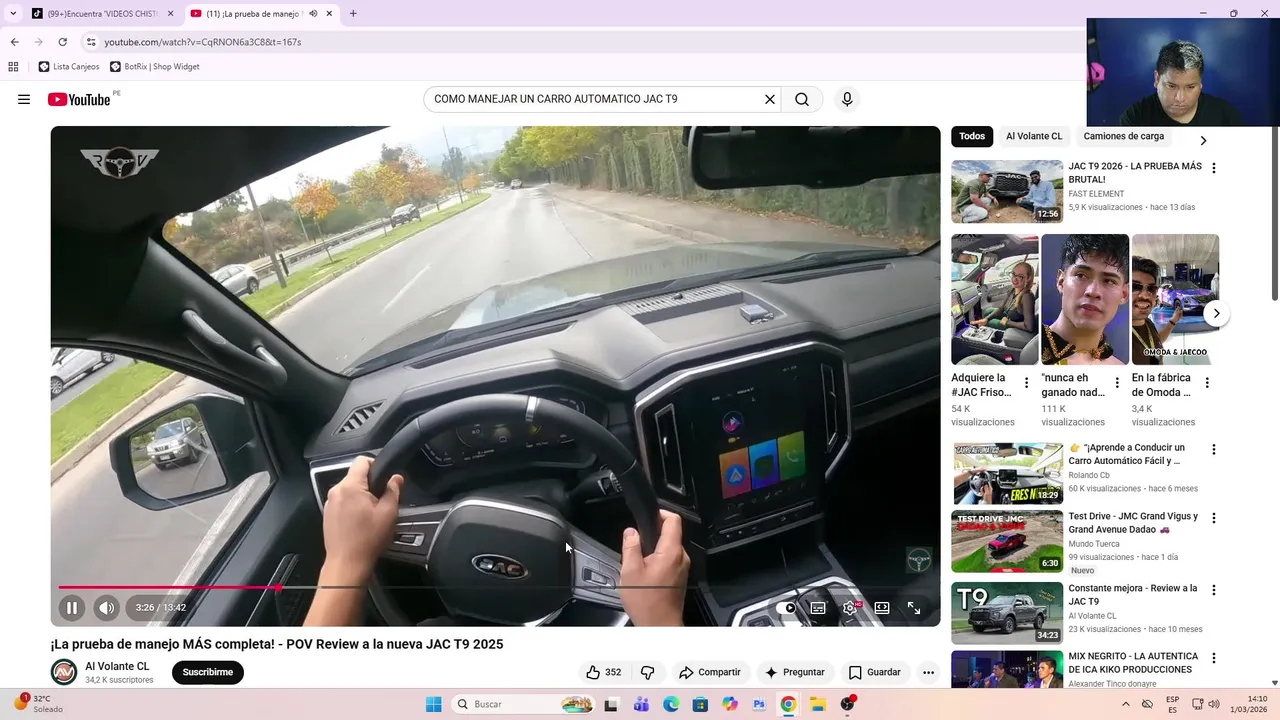
Task: Open Al Volante CL channel avatar
Action: click(x=64, y=672)
